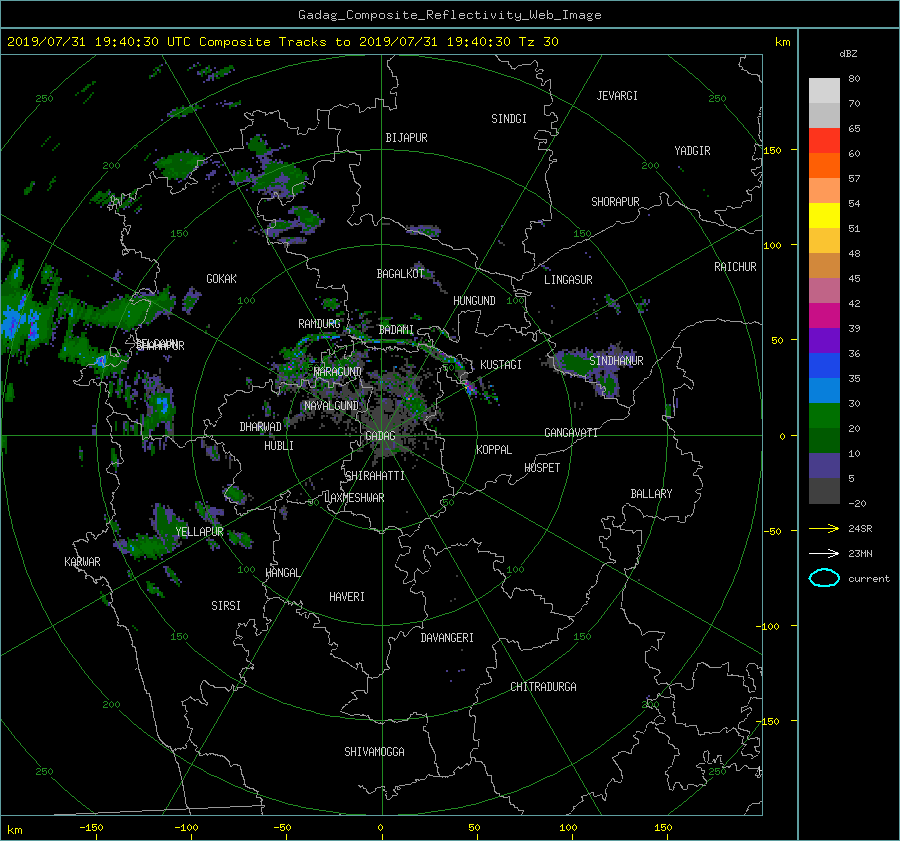Click the GOKAK city label
This screenshot has height=841, width=900.
pyautogui.click(x=222, y=279)
